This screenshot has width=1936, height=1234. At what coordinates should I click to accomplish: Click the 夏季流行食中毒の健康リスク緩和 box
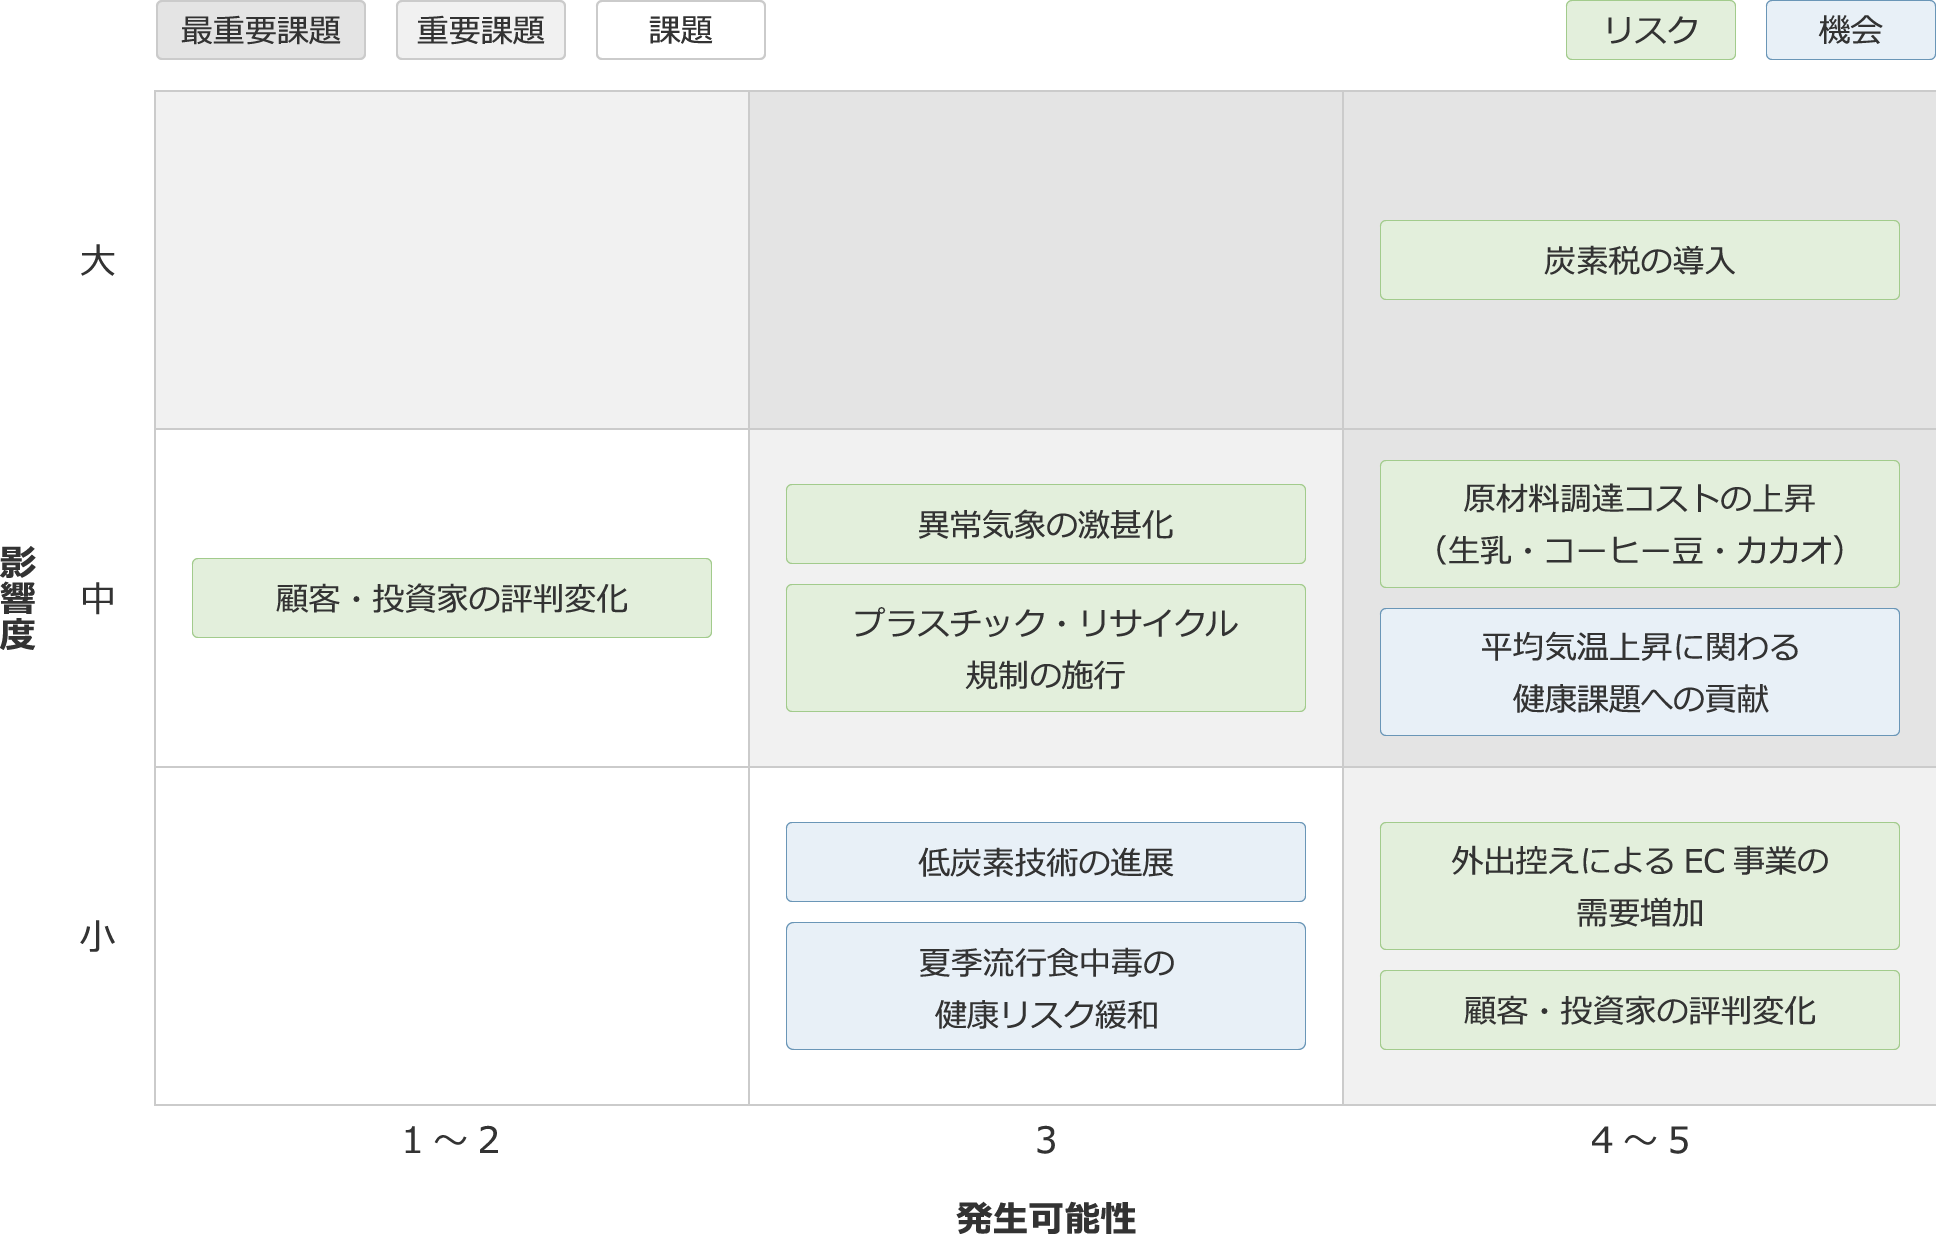point(1045,986)
